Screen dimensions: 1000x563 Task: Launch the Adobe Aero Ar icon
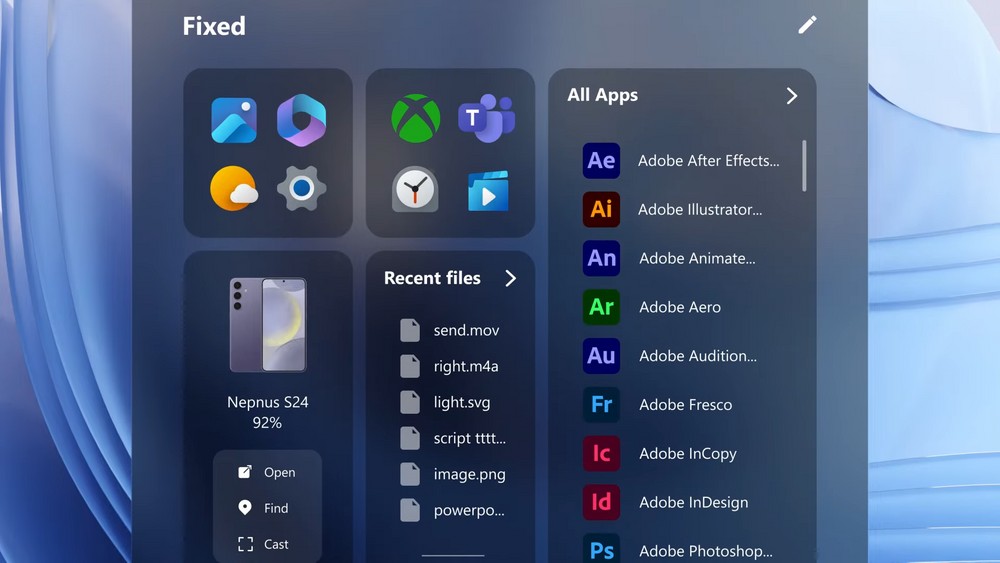point(601,307)
